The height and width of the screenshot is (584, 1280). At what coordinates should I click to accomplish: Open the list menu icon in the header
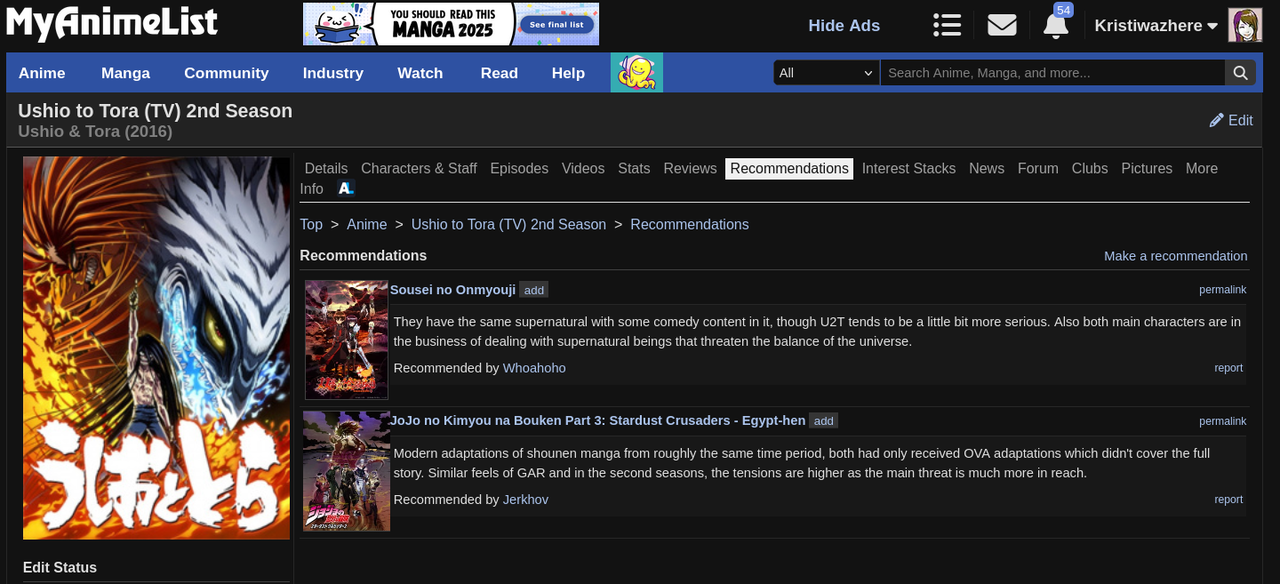[x=947, y=25]
